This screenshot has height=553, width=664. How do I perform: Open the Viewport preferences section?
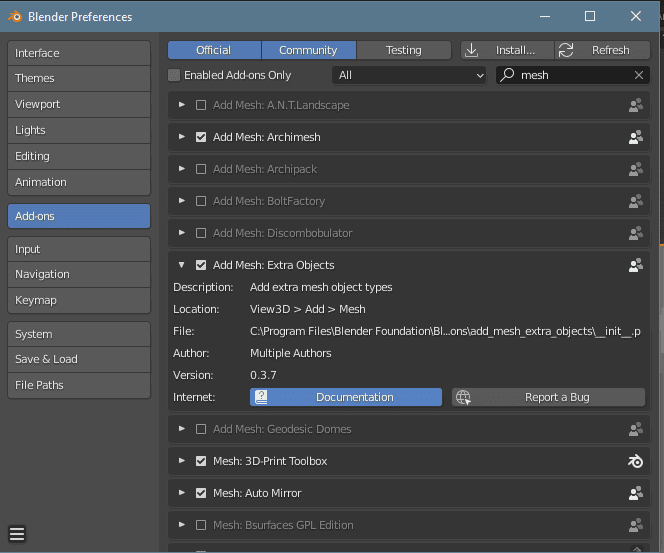[79, 104]
